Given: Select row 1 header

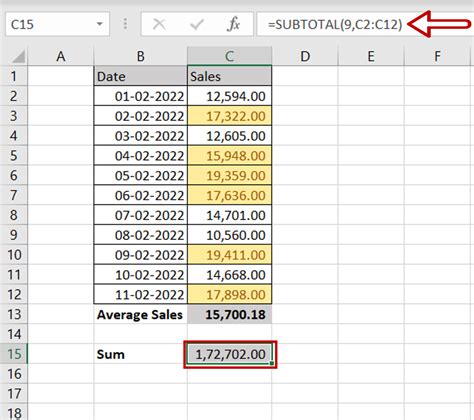Looking at the screenshot, I should 14,76.
